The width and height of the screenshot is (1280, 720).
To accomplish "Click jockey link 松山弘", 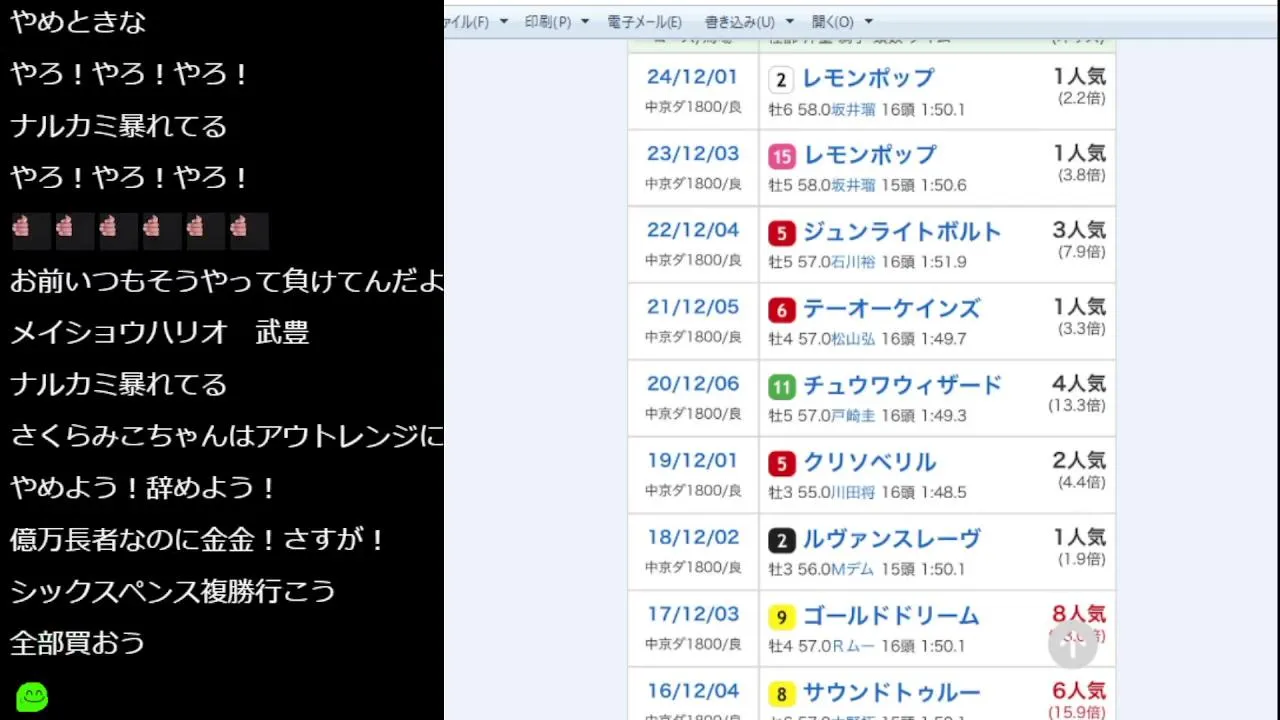I will pos(854,340).
